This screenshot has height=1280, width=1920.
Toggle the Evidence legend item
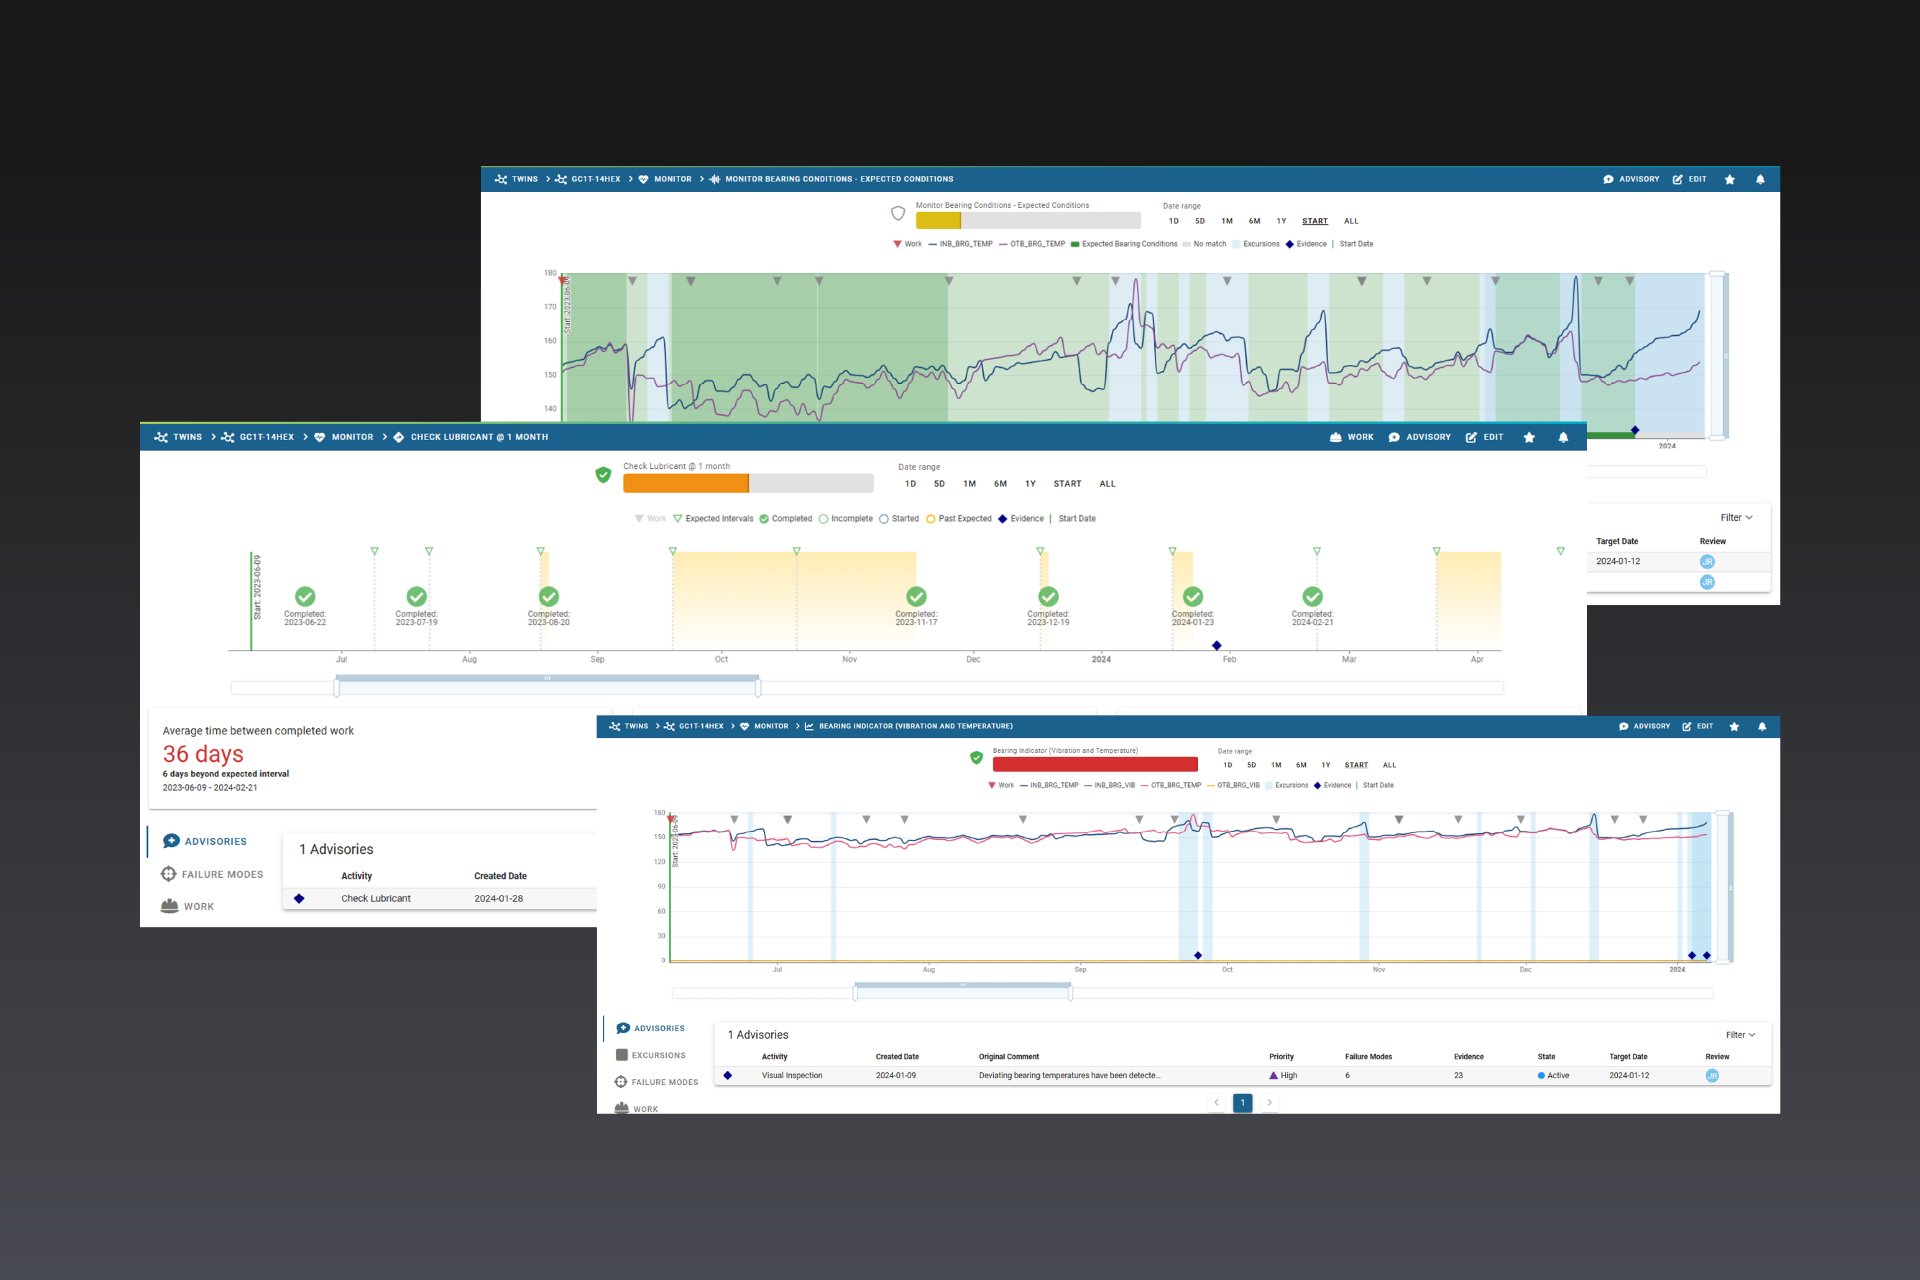(x=1337, y=785)
